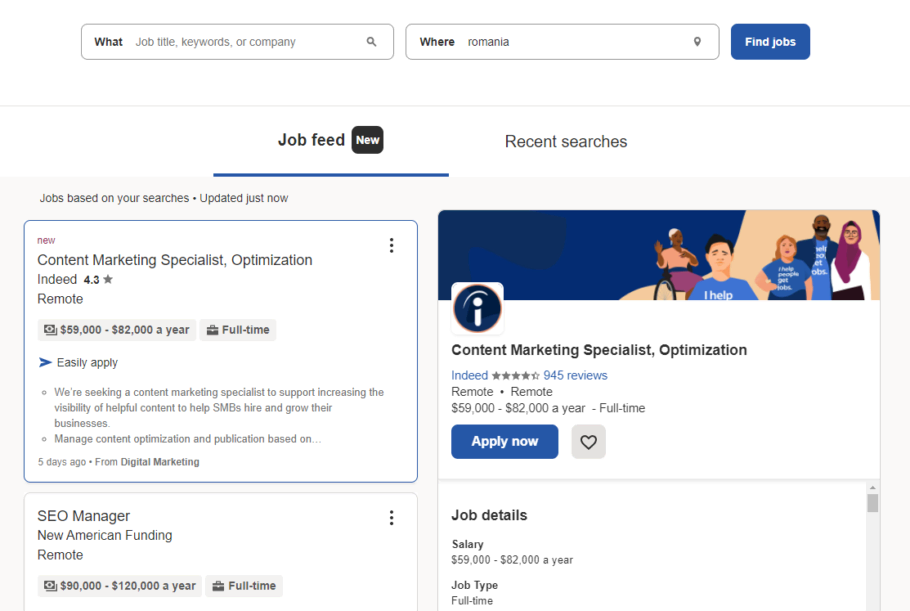Click the "$90,000 - $120,000 a year" salary tag
The height and width of the screenshot is (611, 910).
point(120,586)
